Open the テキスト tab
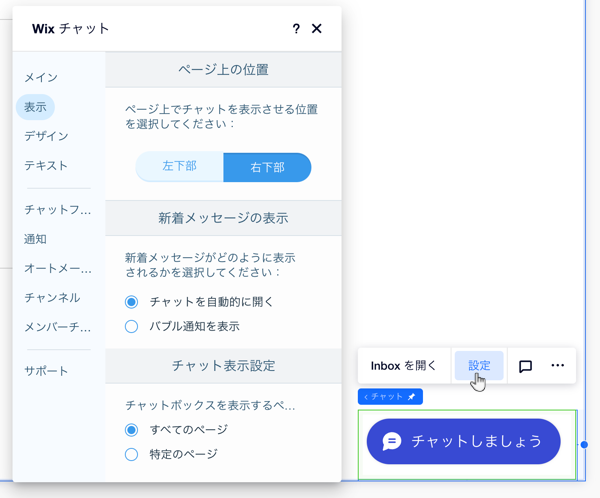Viewport: 600px width, 498px height. pos(46,165)
